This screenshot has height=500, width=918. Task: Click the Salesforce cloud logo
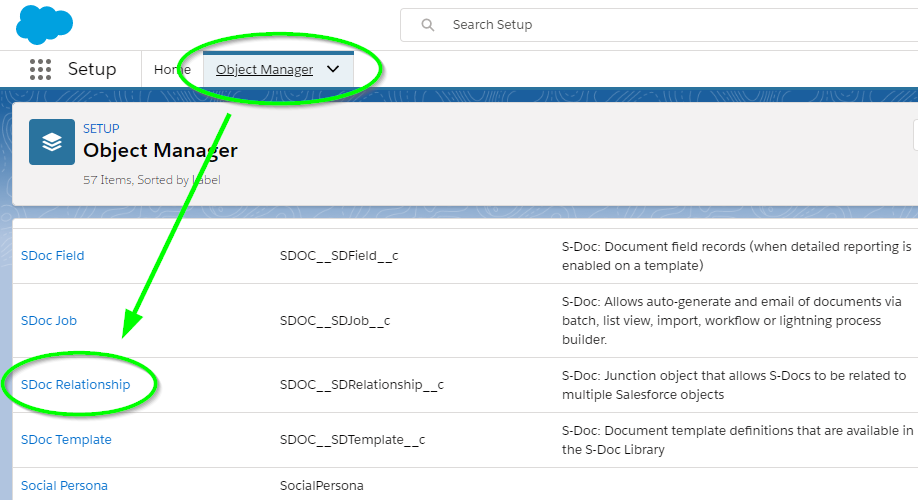click(44, 25)
